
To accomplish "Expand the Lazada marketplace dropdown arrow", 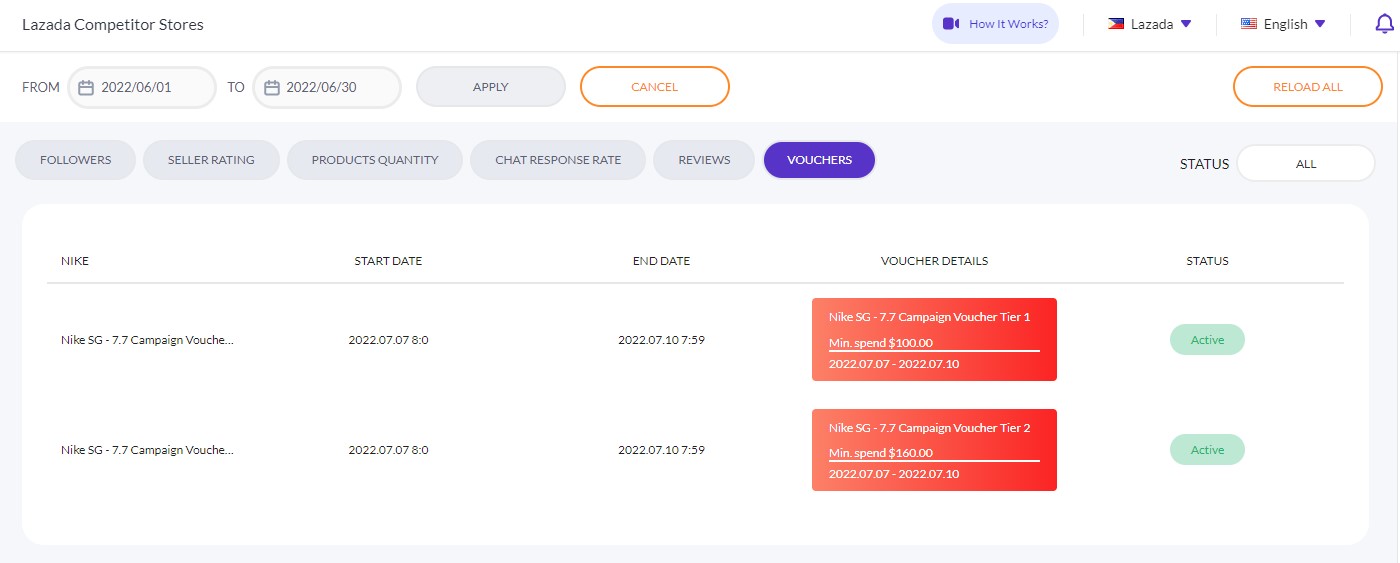I will (x=1186, y=24).
